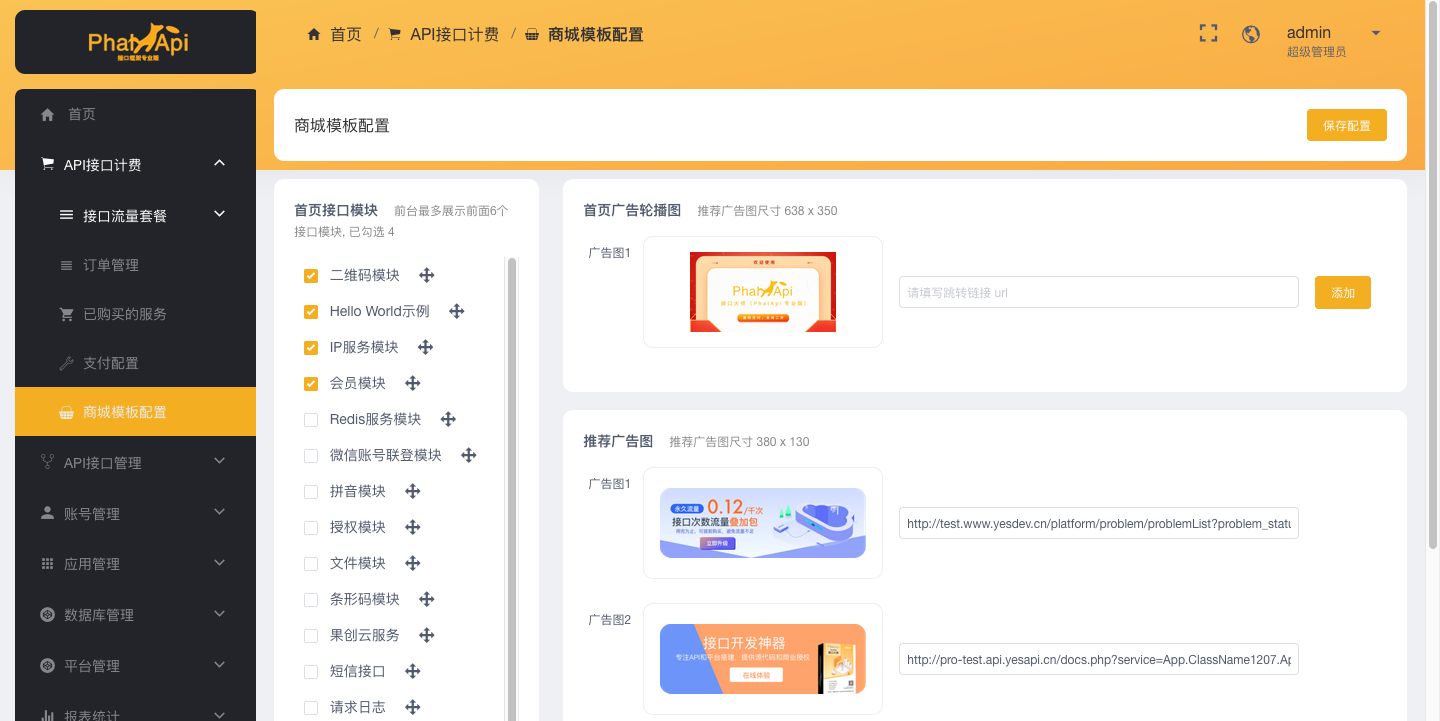Expand the 接口流量套餐 submenu chevron
Viewport: 1440px width, 721px height.
(220, 214)
